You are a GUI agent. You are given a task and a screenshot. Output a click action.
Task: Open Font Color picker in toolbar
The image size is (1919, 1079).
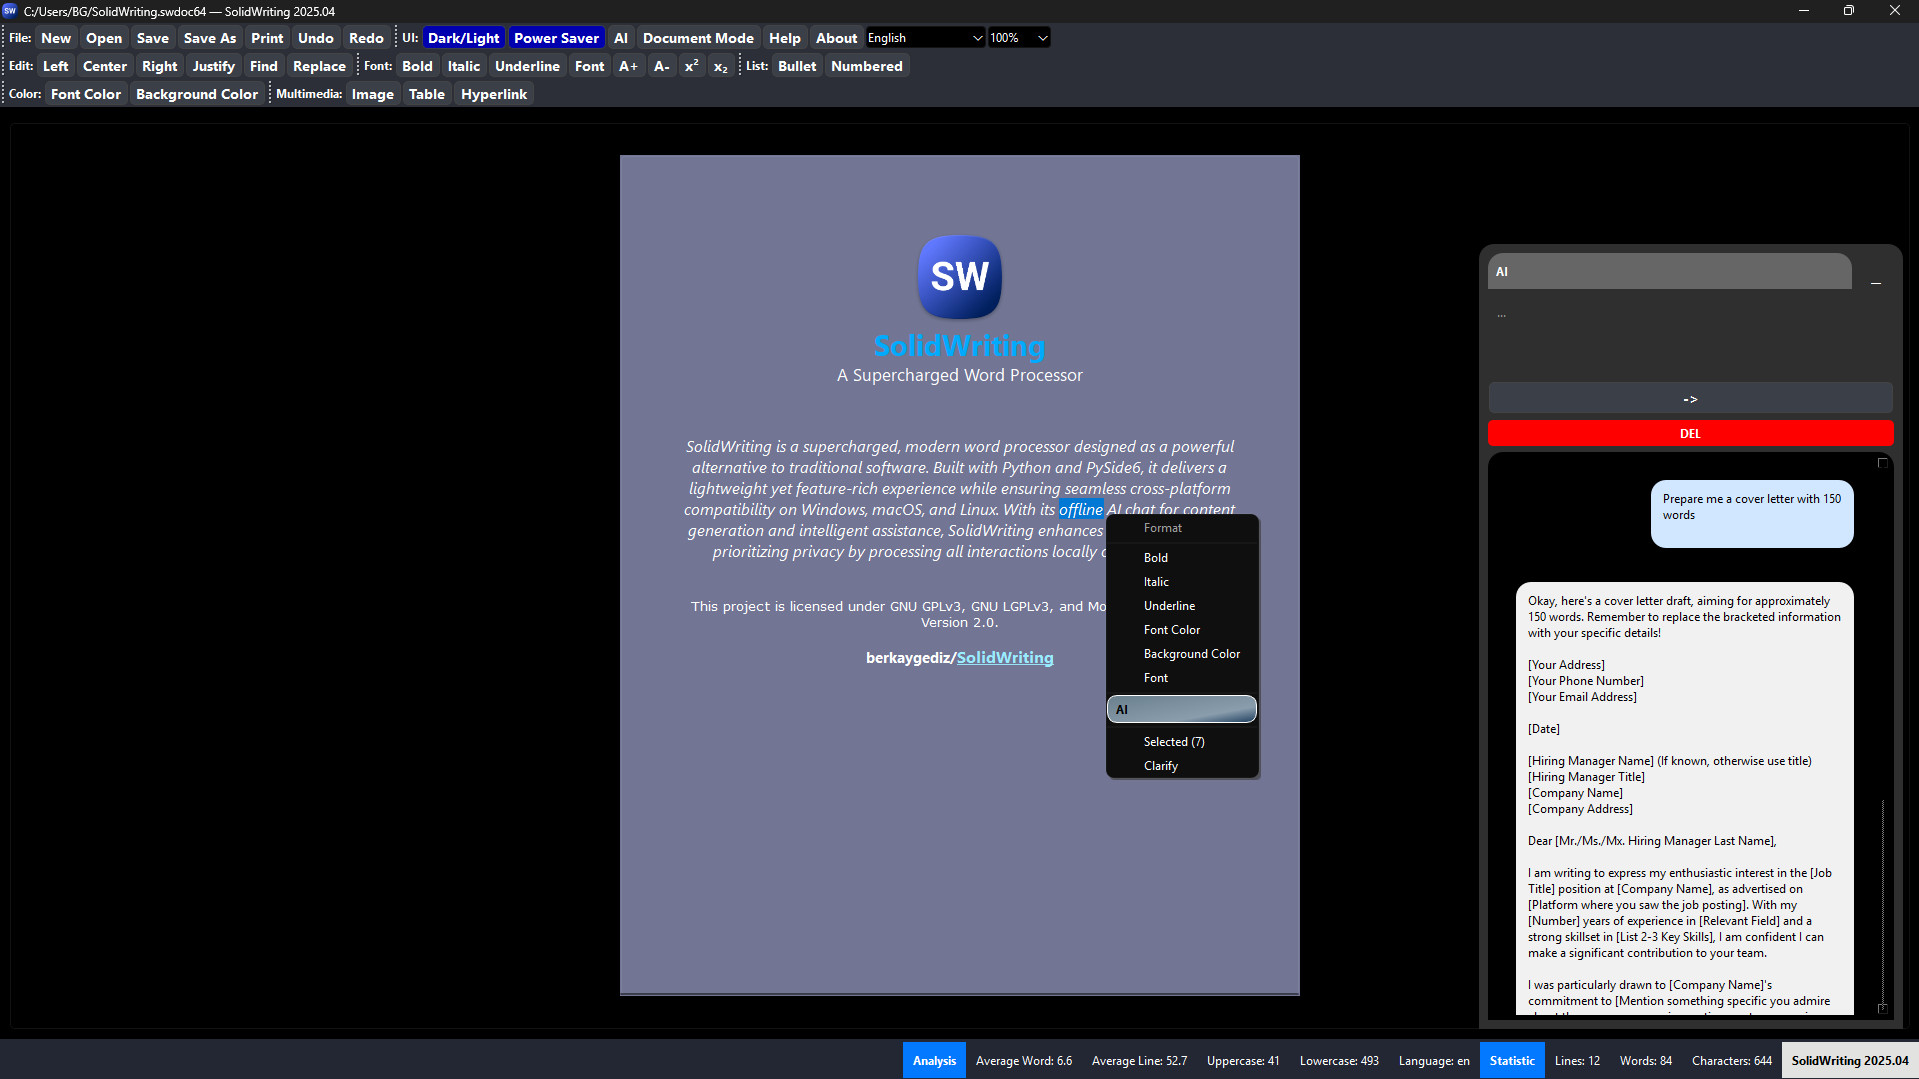(x=86, y=94)
